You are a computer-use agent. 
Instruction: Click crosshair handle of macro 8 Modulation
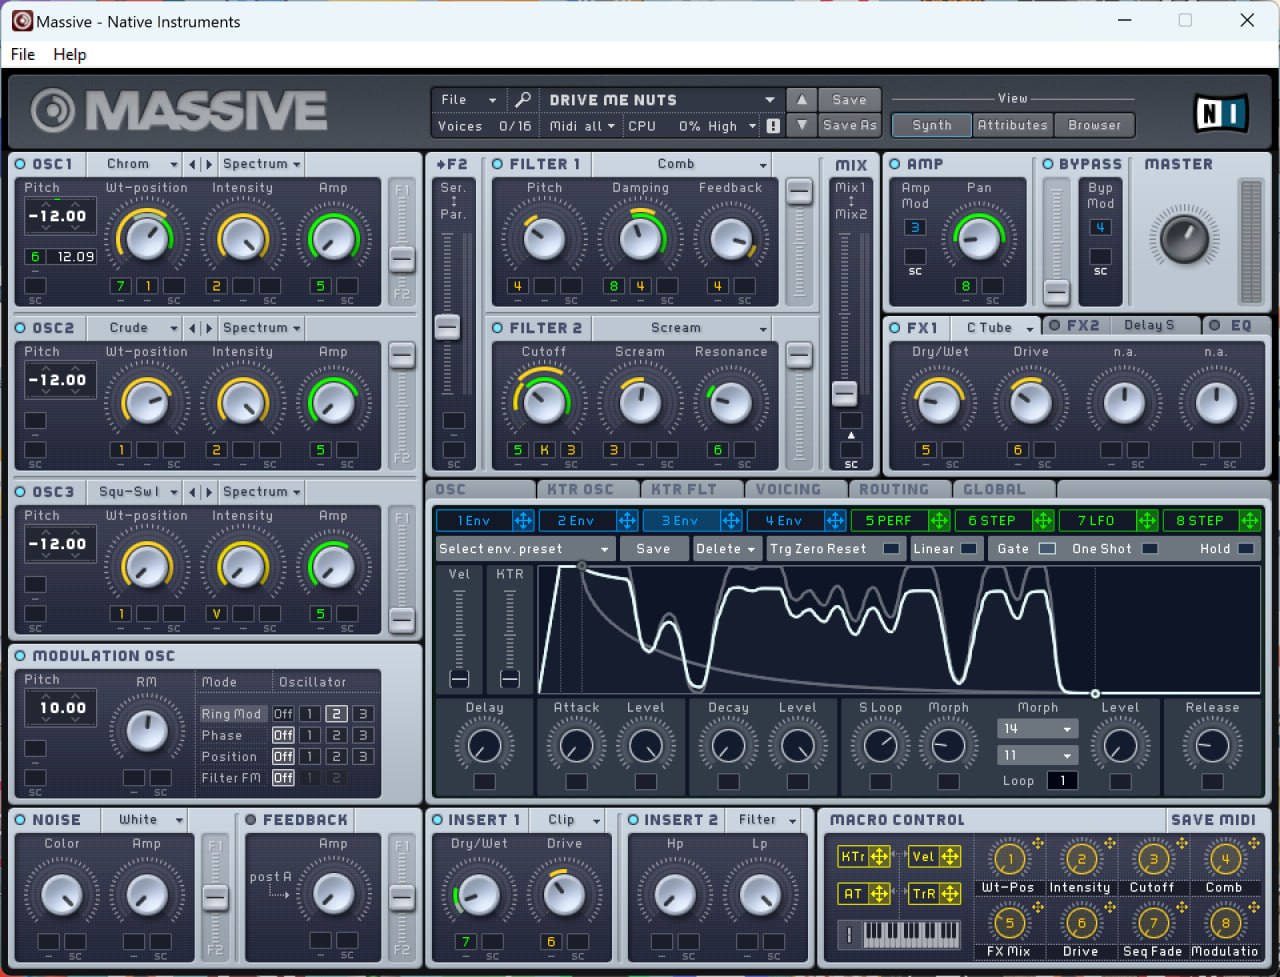[1253, 909]
